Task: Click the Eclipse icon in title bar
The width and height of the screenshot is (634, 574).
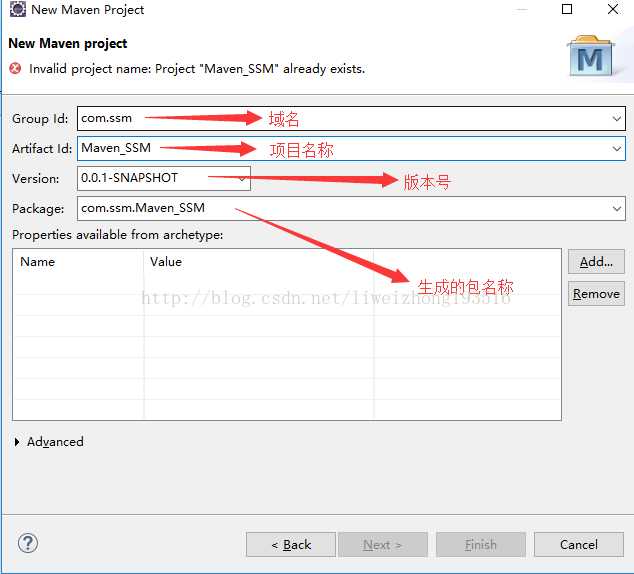Action: tap(17, 9)
